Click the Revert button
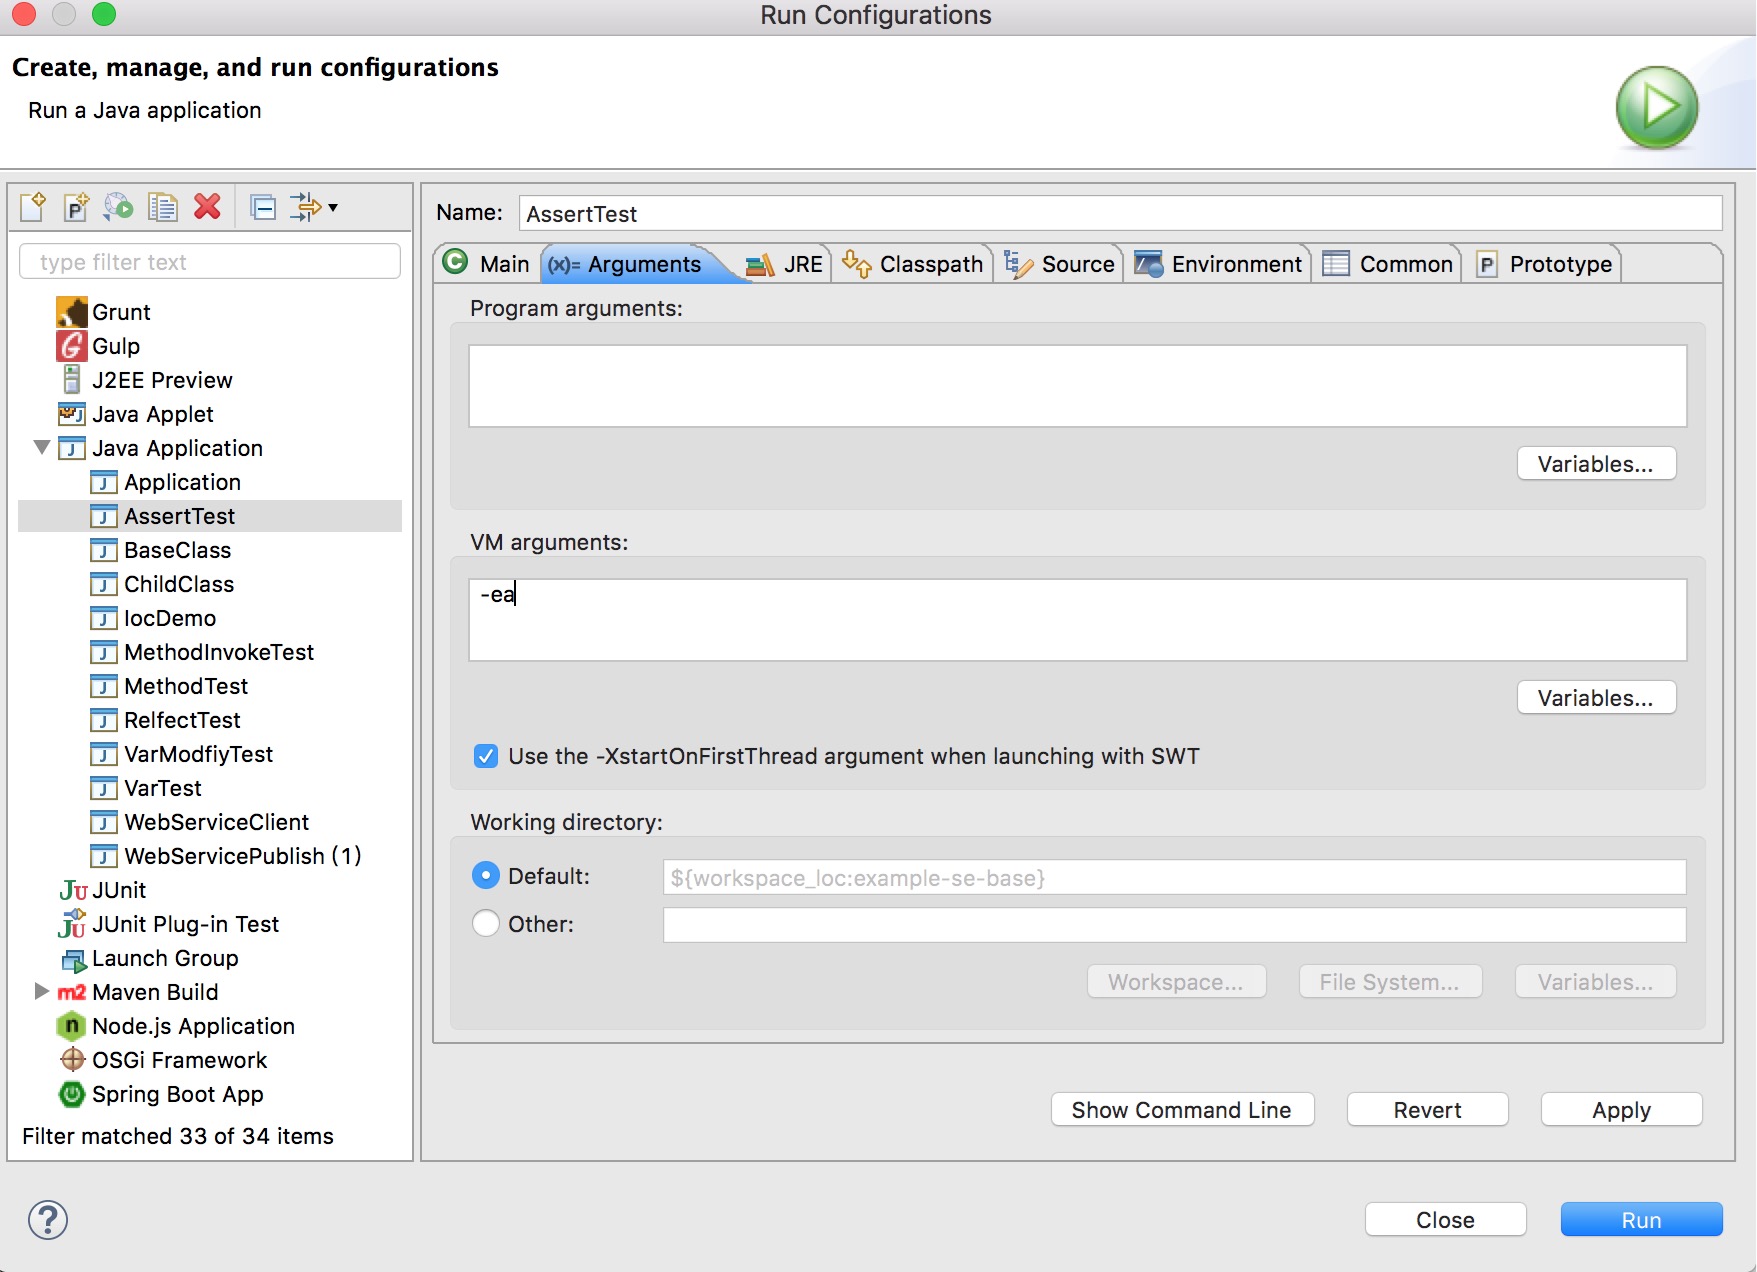Viewport: 1757px width, 1272px height. (x=1427, y=1110)
